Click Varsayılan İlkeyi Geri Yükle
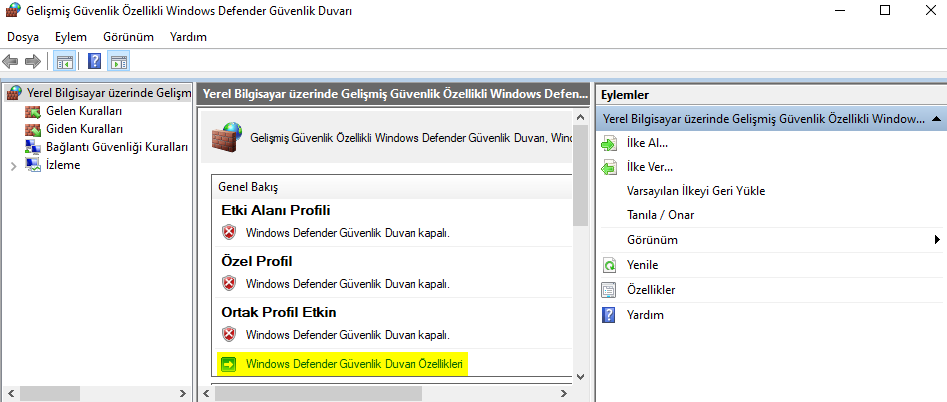Screen dimensions: 947x402 click(x=696, y=191)
